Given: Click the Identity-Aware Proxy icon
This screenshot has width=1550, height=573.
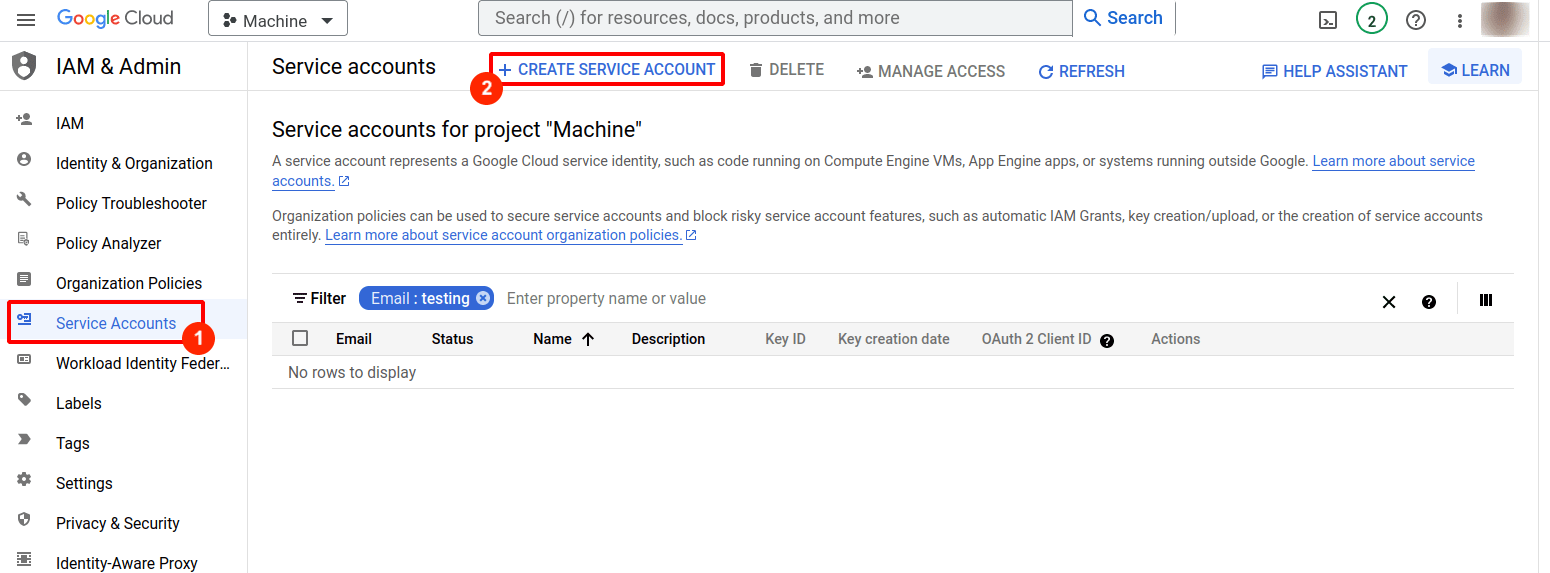Looking at the screenshot, I should coord(24,559).
